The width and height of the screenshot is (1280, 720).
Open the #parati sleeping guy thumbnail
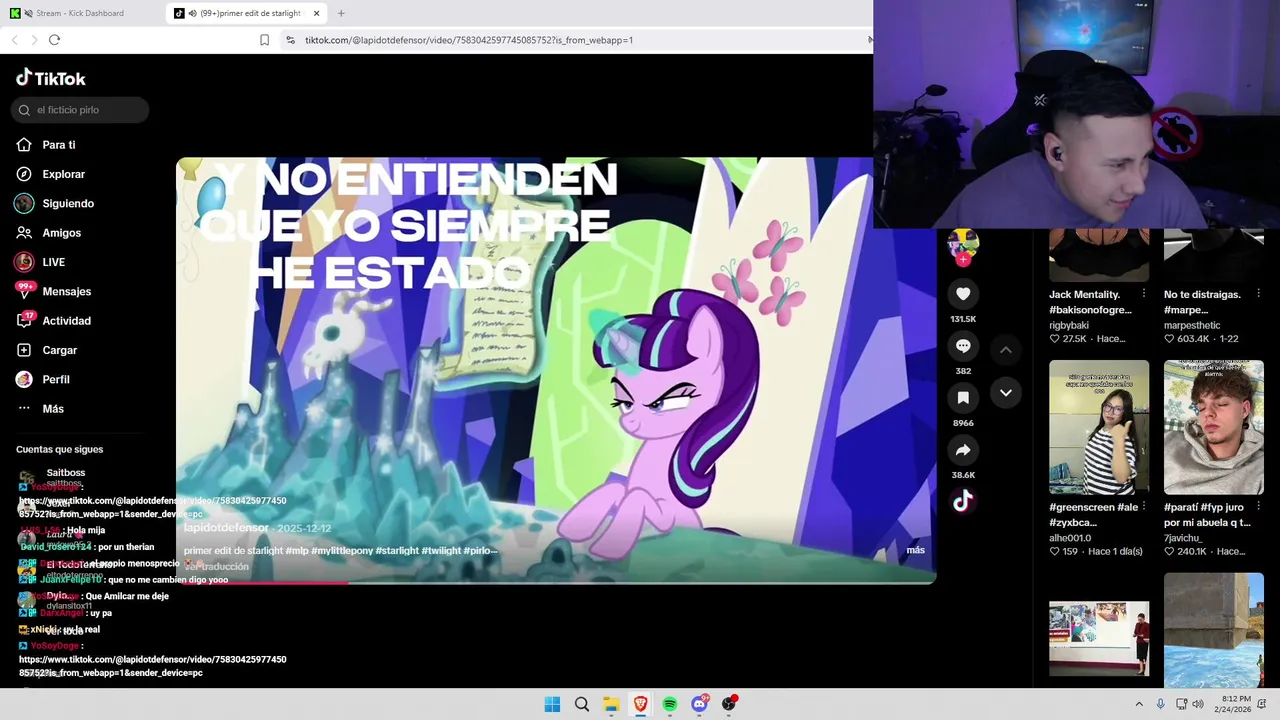pos(1214,427)
